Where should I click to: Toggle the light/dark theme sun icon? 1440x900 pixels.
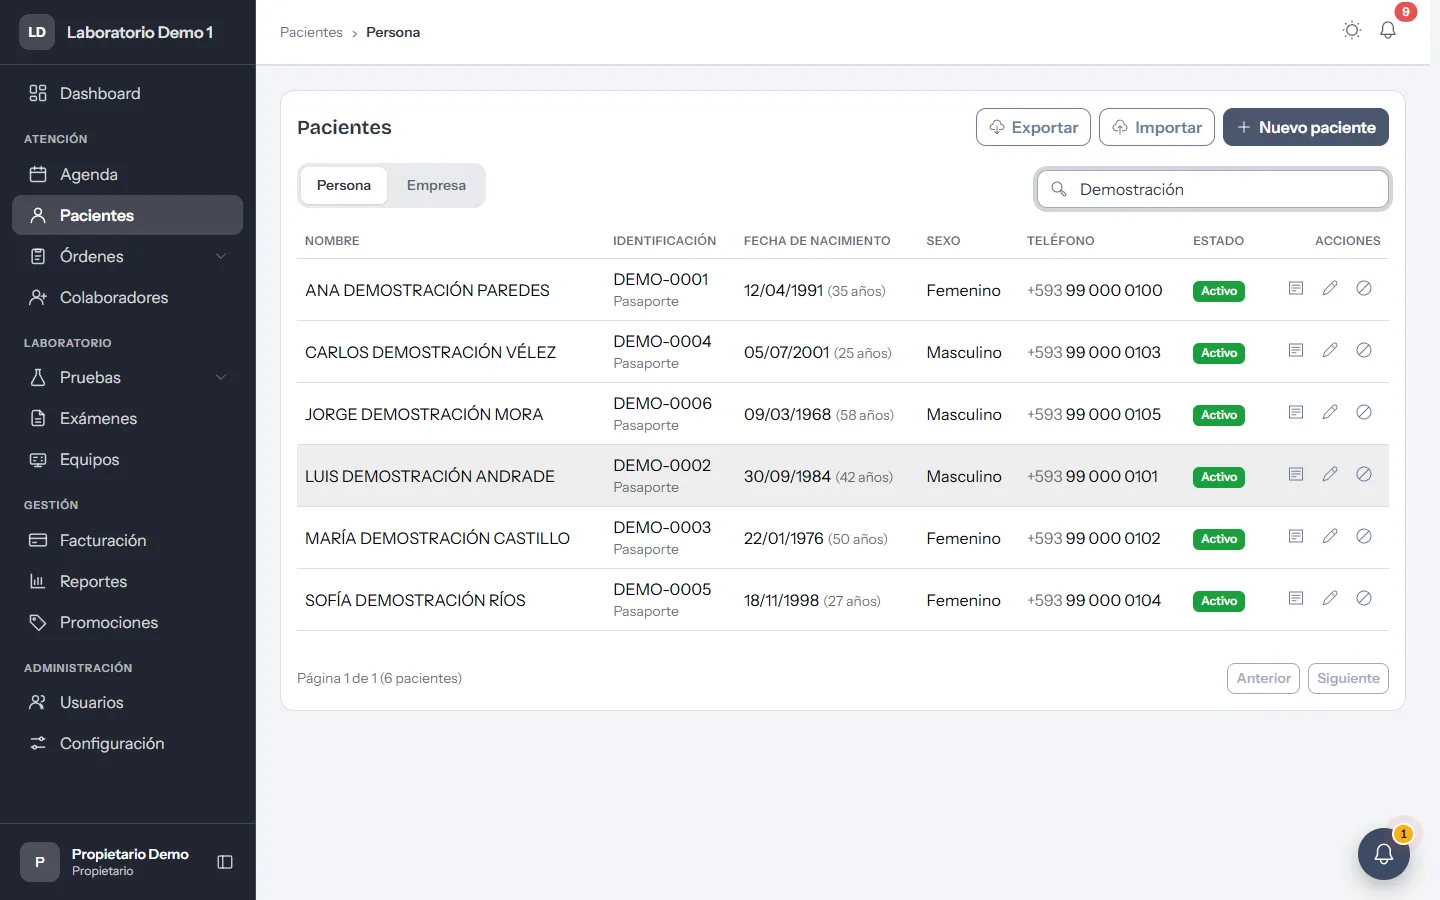click(1352, 30)
